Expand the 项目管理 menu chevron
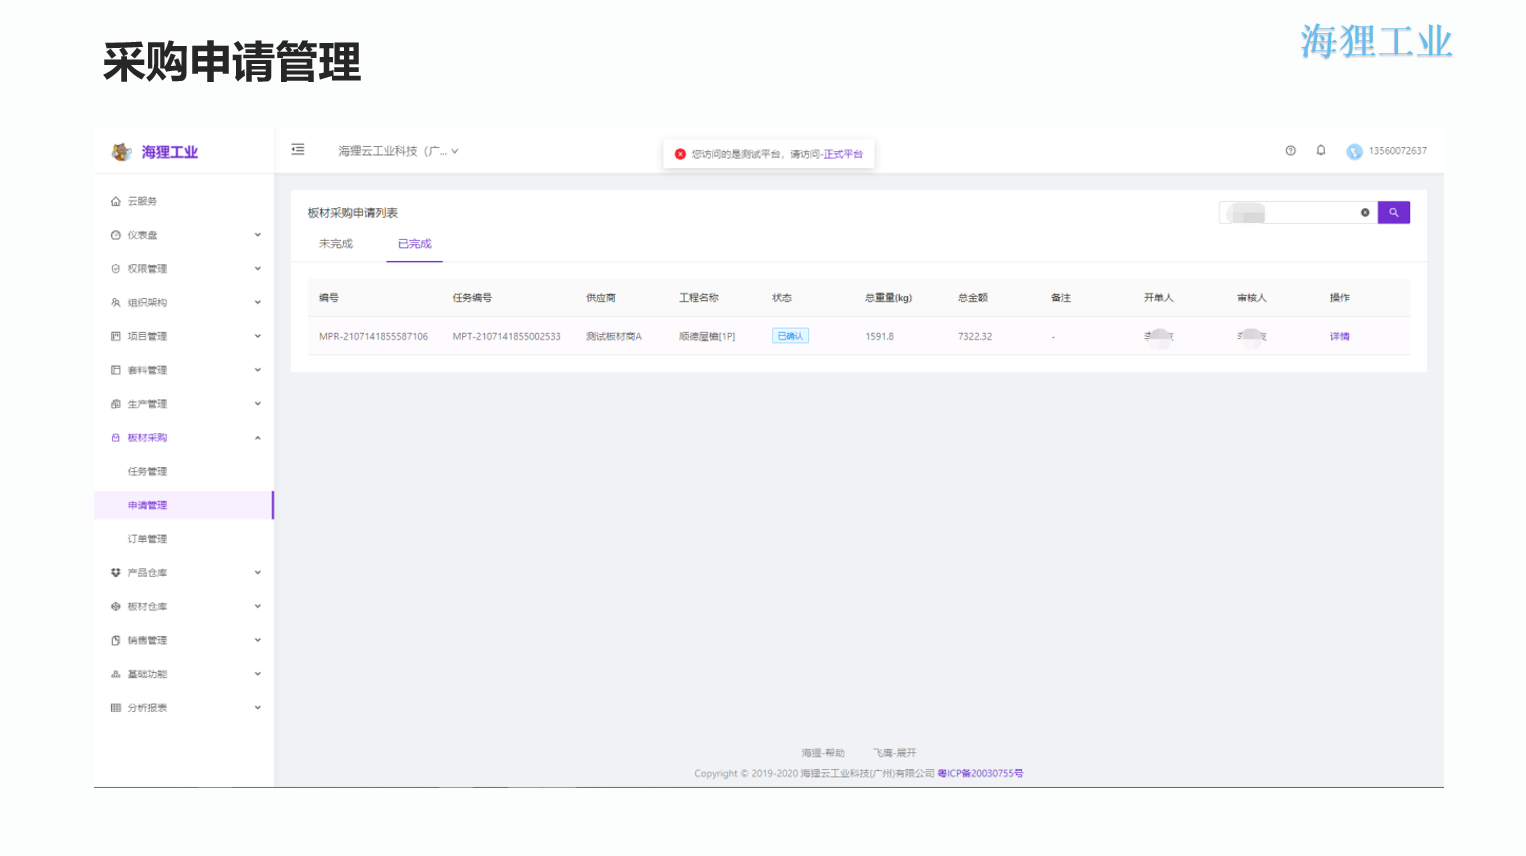 (258, 336)
